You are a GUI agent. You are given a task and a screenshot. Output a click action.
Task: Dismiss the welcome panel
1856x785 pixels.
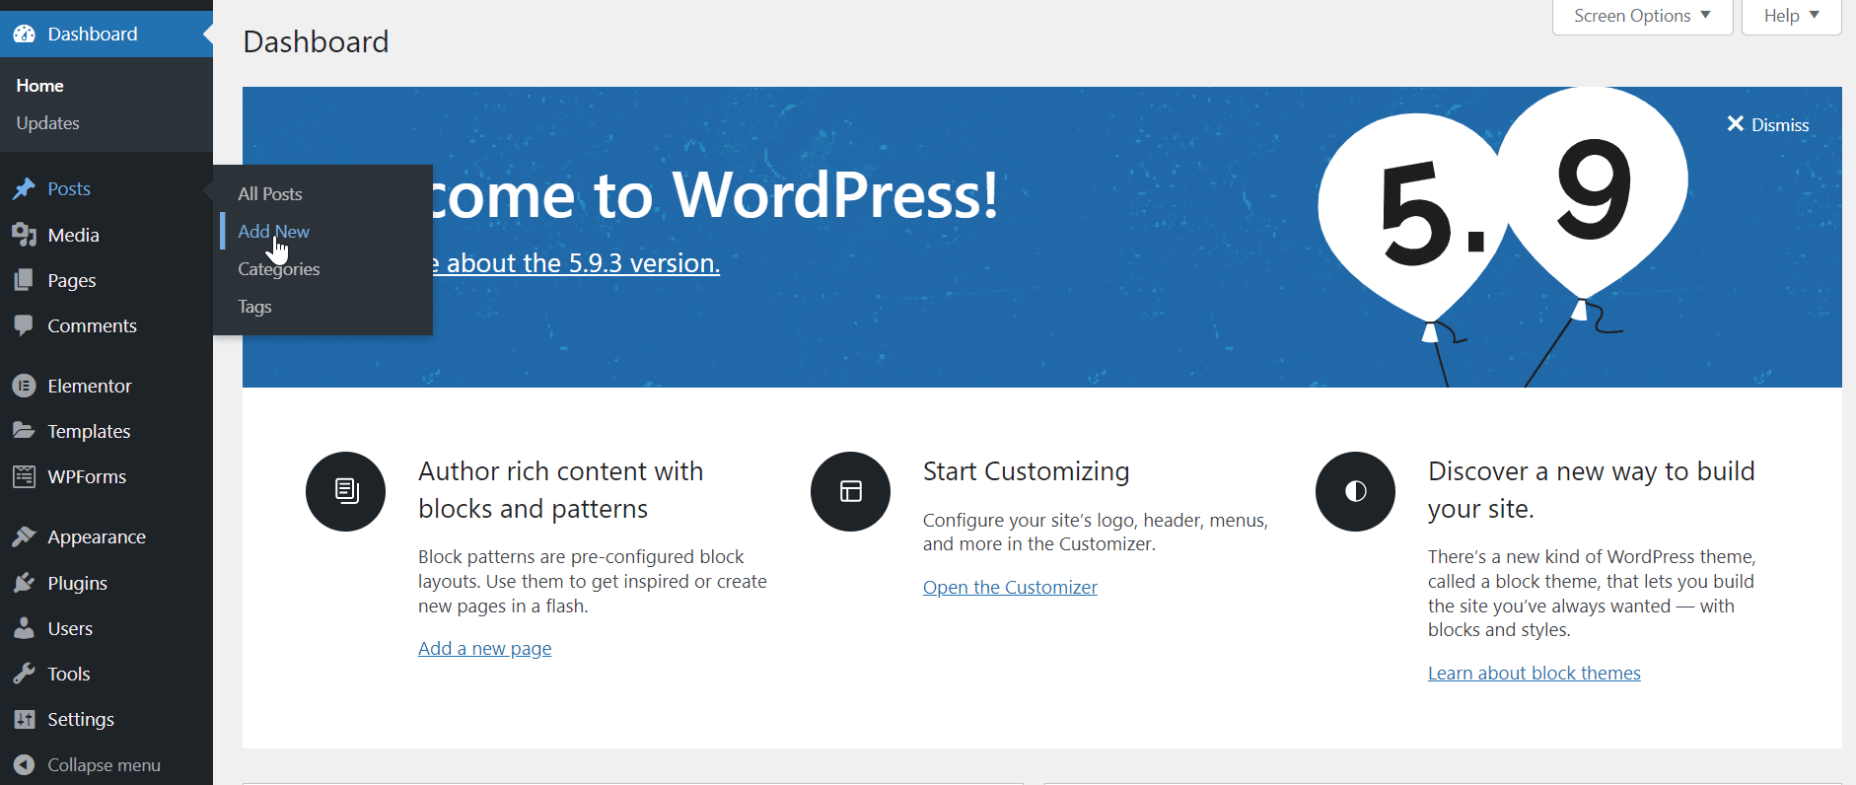point(1768,125)
